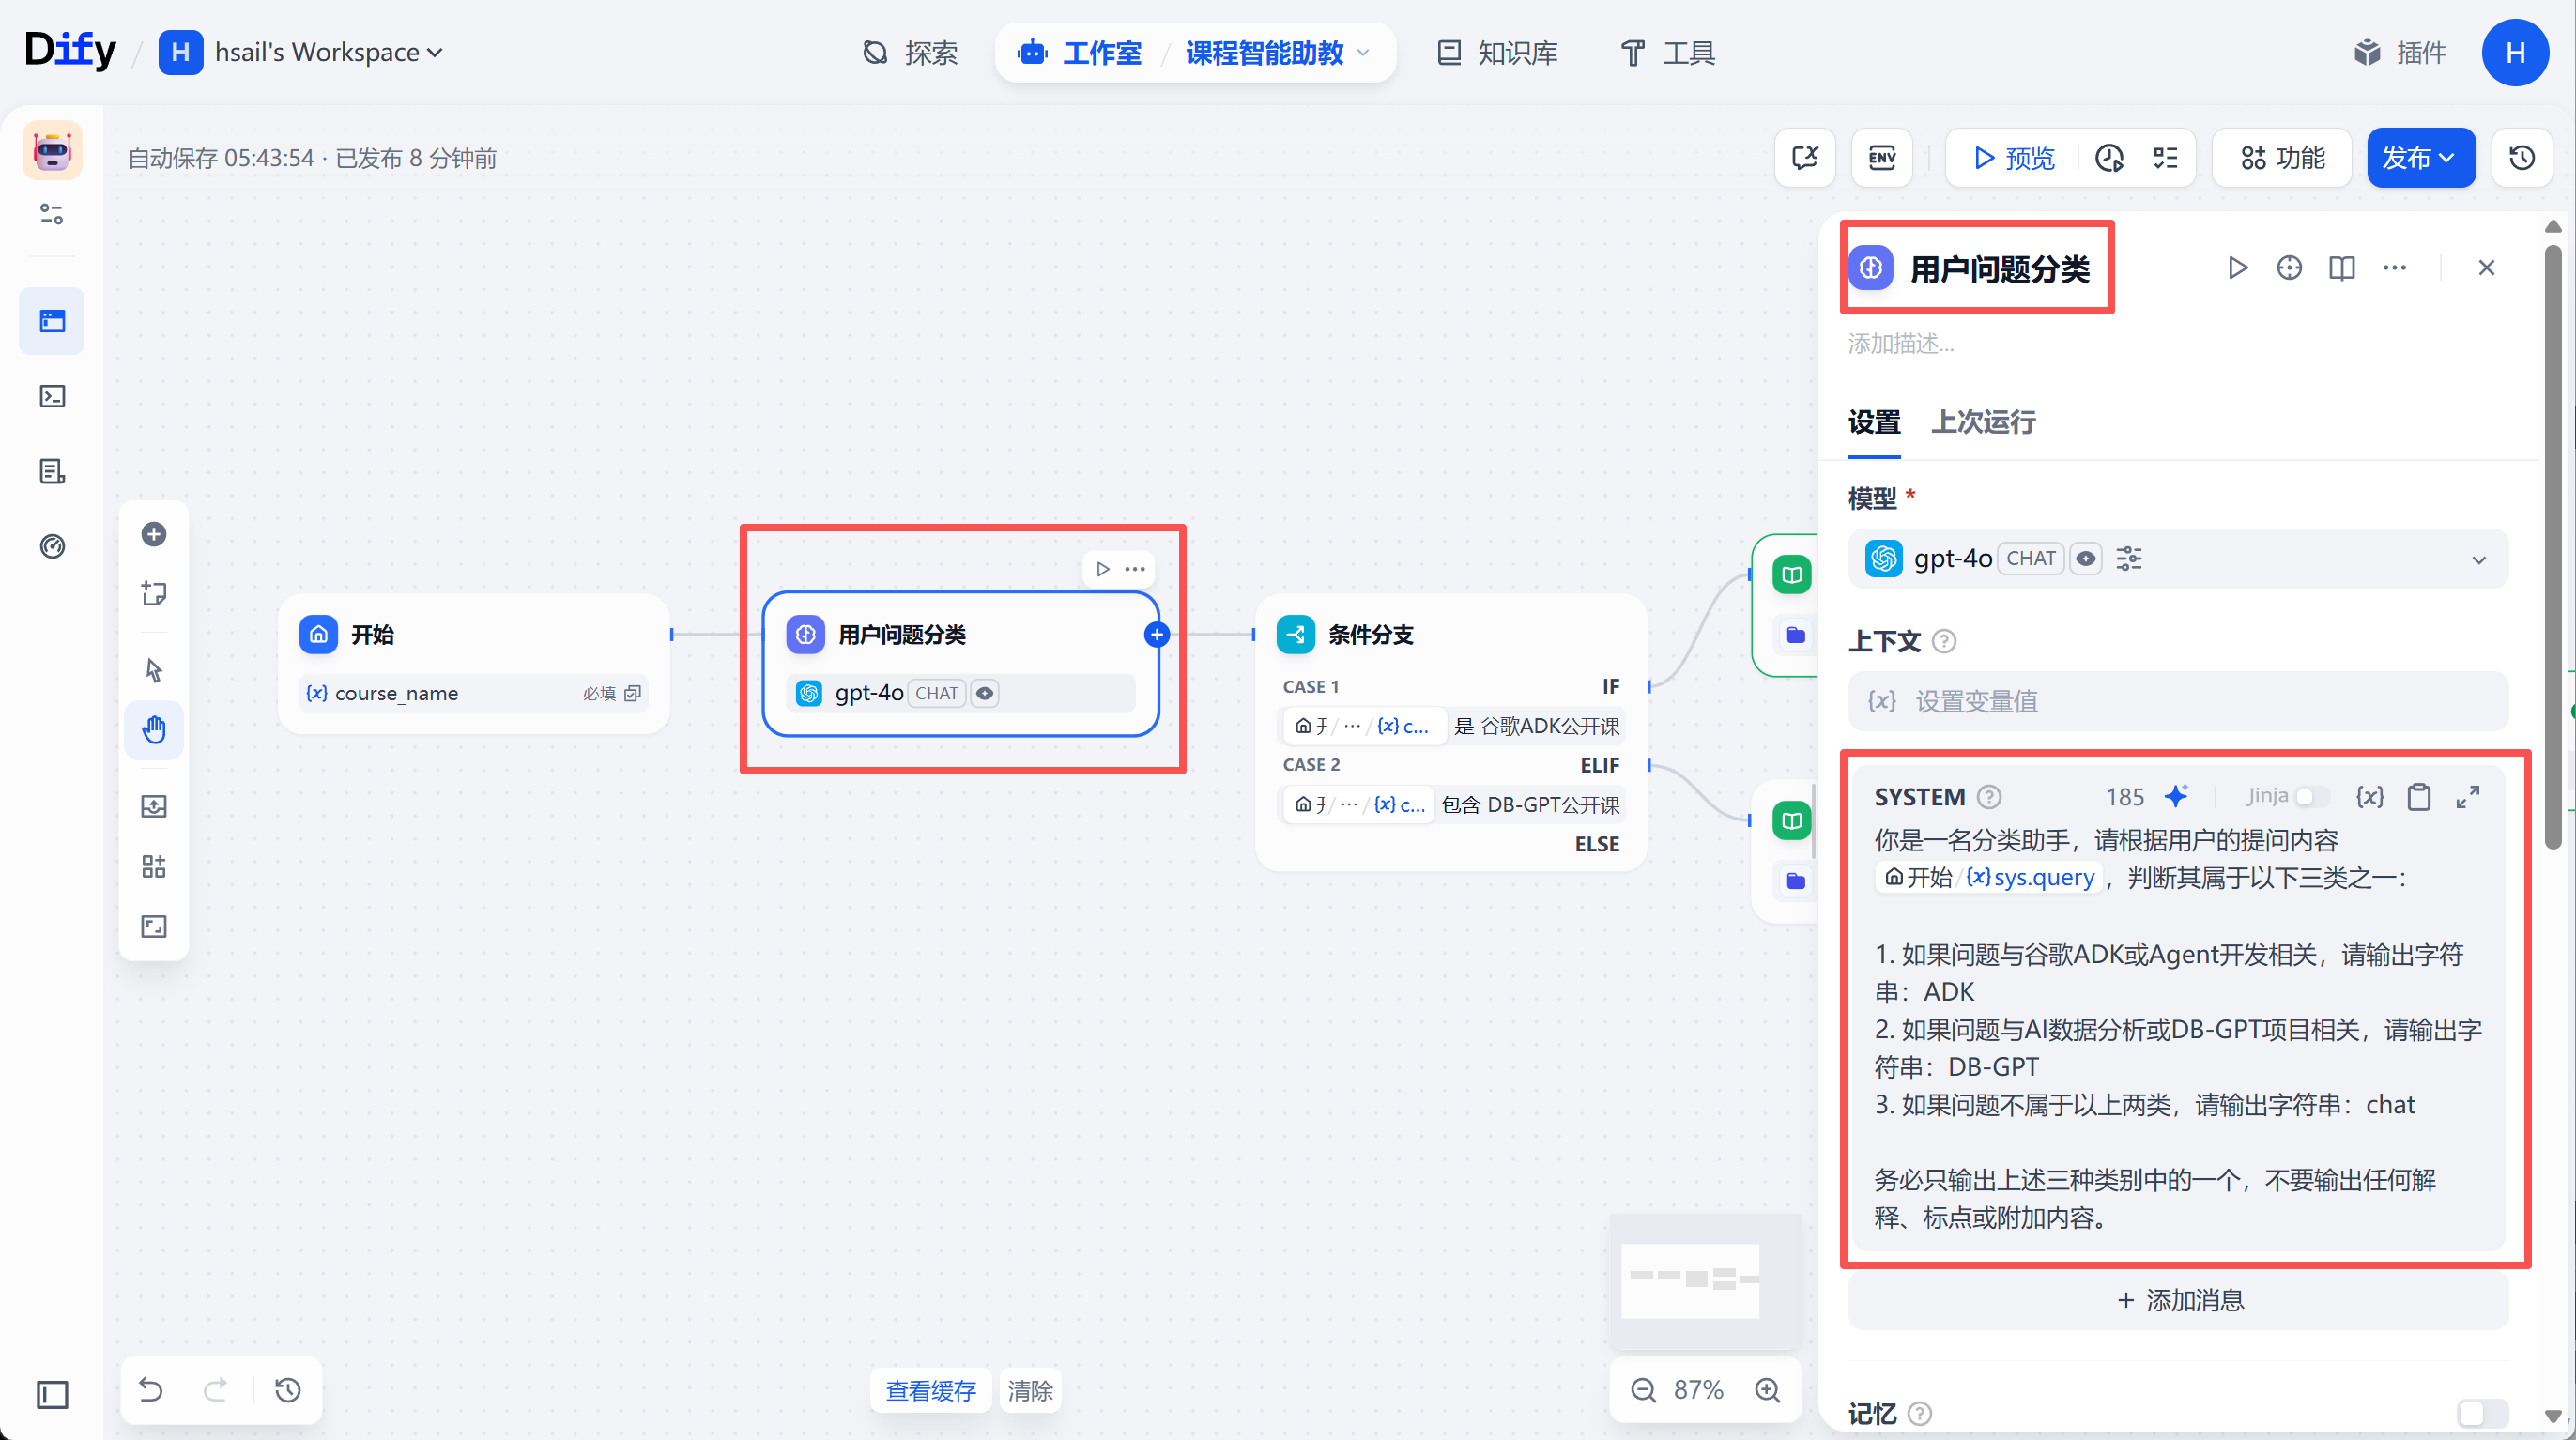Open the 工作室 menu
The height and width of the screenshot is (1440, 2576).
coord(1080,52)
